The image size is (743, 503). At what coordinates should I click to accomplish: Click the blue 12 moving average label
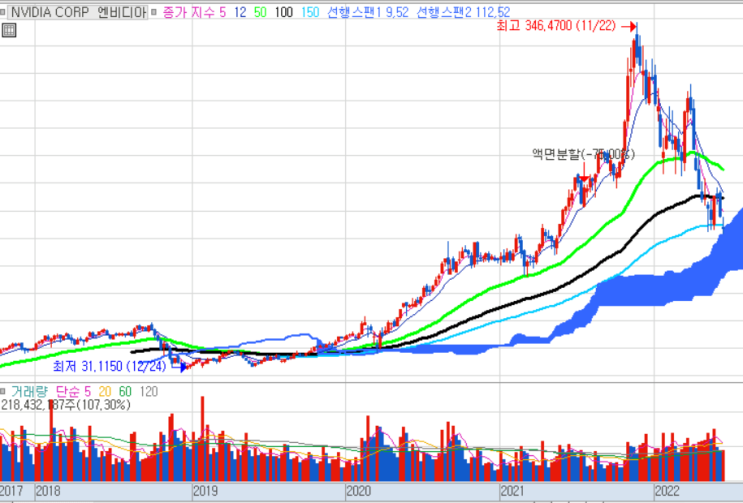click(x=240, y=12)
